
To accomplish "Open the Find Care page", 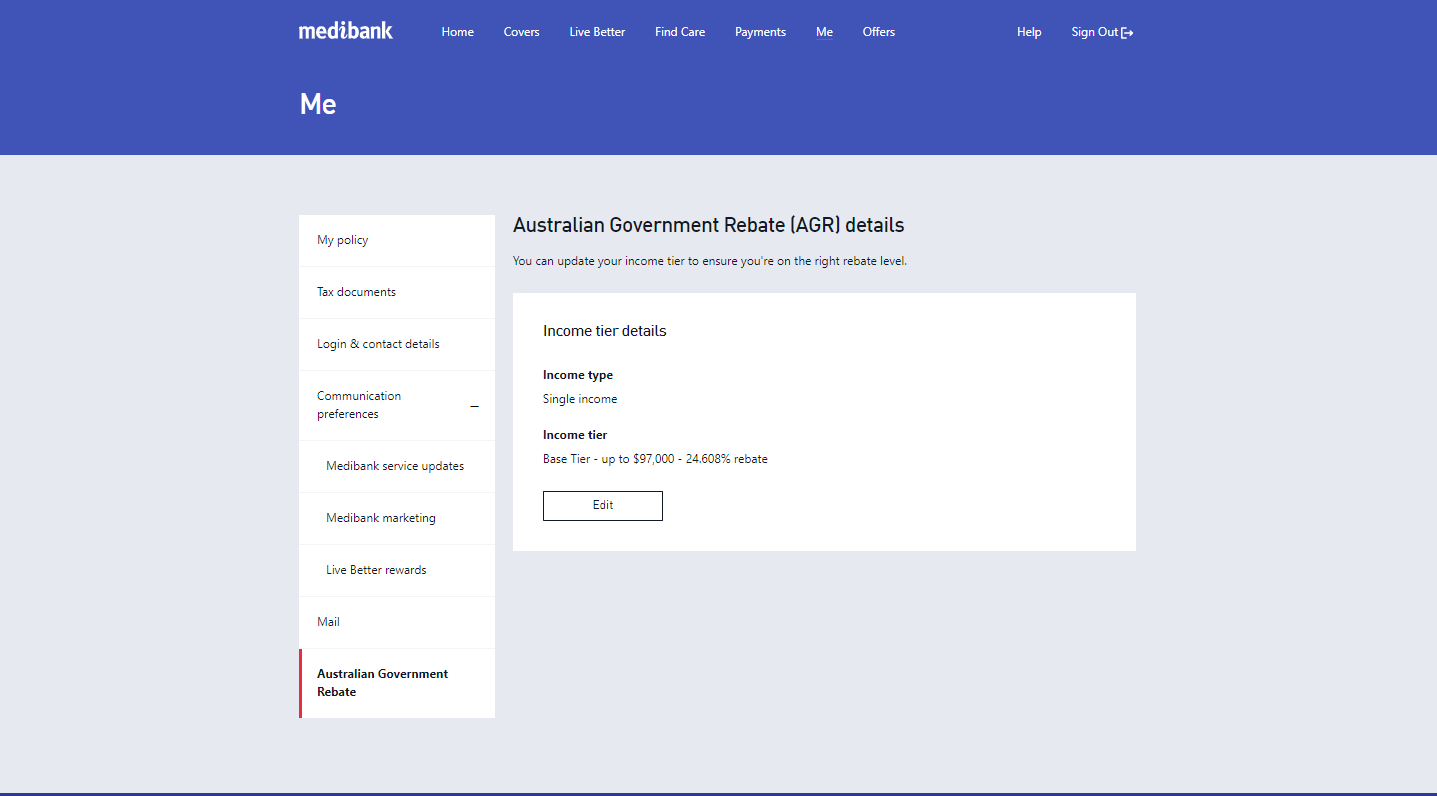I will pyautogui.click(x=680, y=32).
